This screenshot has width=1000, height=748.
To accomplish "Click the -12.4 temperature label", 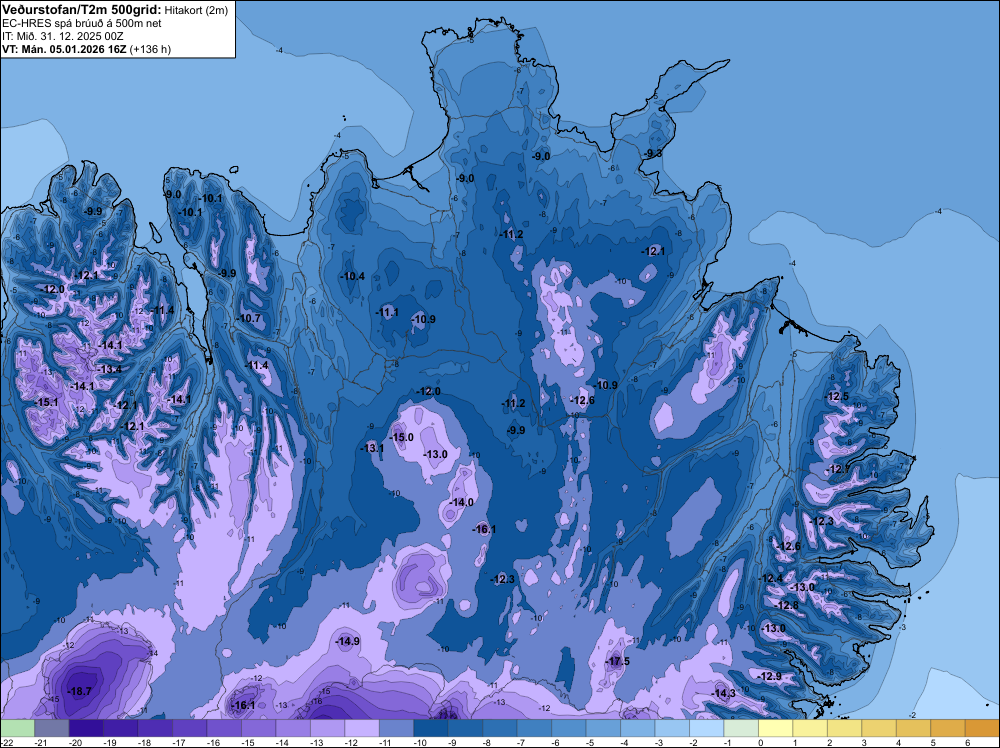I will click(770, 578).
